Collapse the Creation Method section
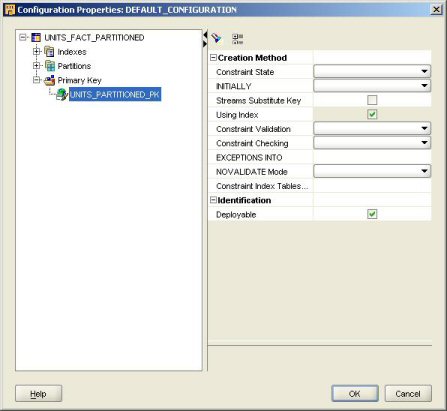Screen dimensions: 447x411 coord(213,58)
